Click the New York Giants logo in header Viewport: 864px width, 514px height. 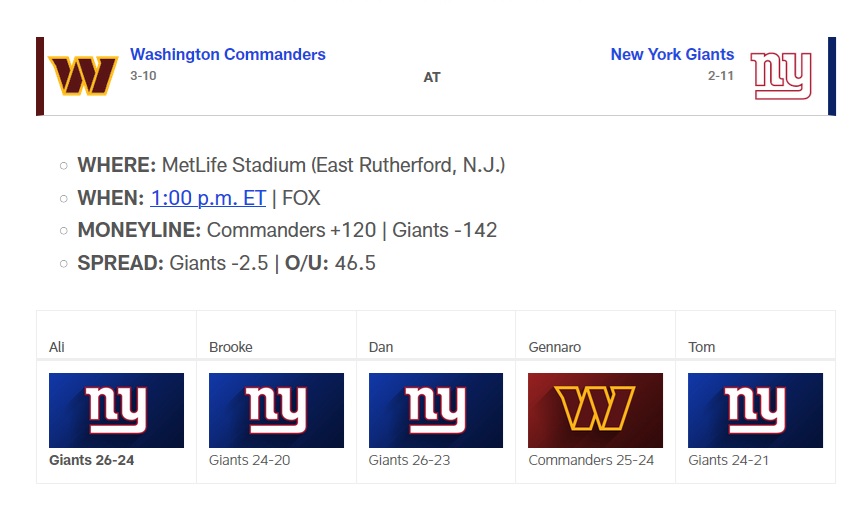click(781, 76)
